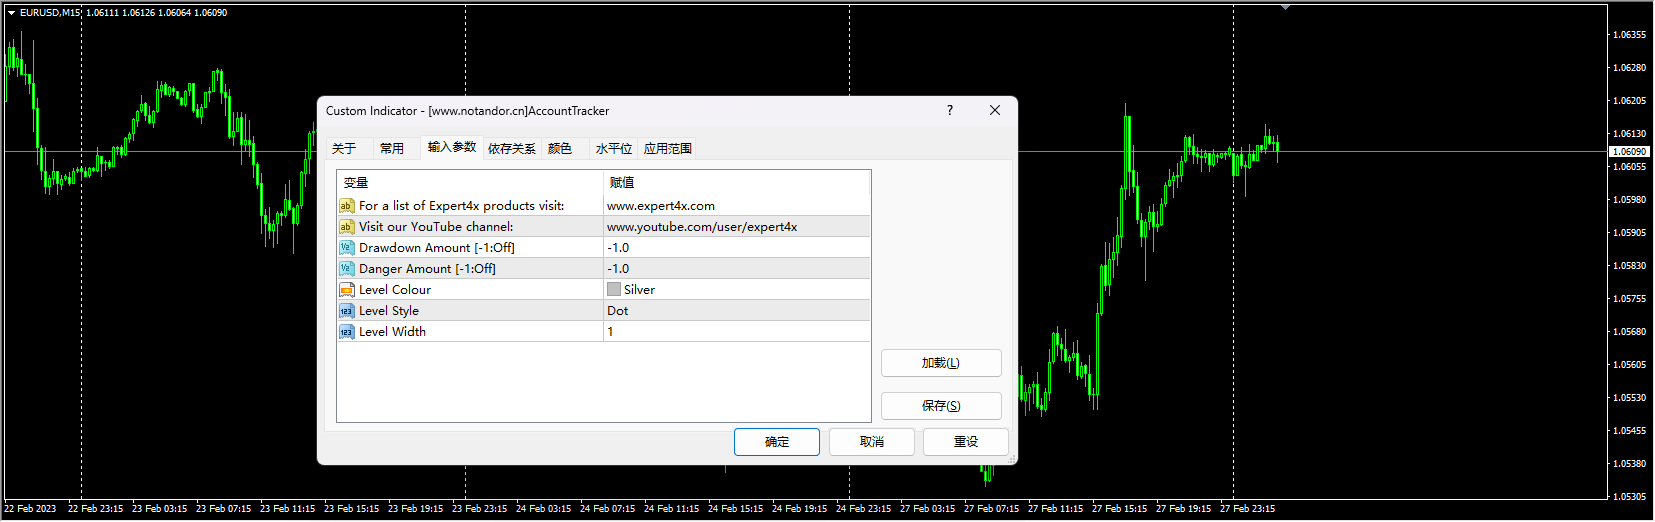Image resolution: width=1655 pixels, height=522 pixels.
Task: Click the Level Width integer icon
Action: coord(346,332)
